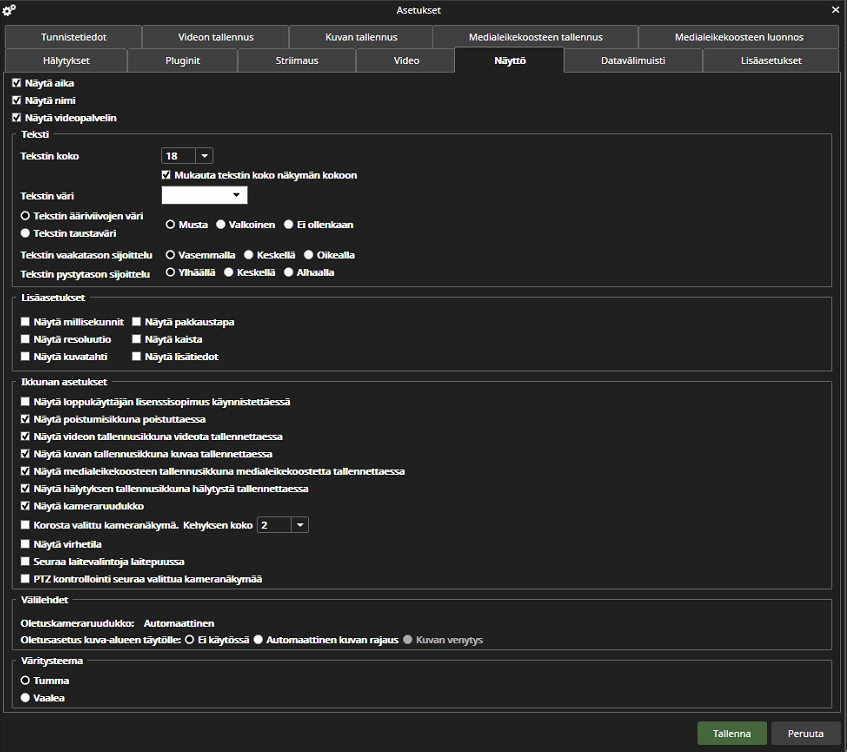847x752 pixels.
Task: Check Näytä loppukäyttäjän lisenssisopimus käynnistettäessä
Action: click(25, 402)
